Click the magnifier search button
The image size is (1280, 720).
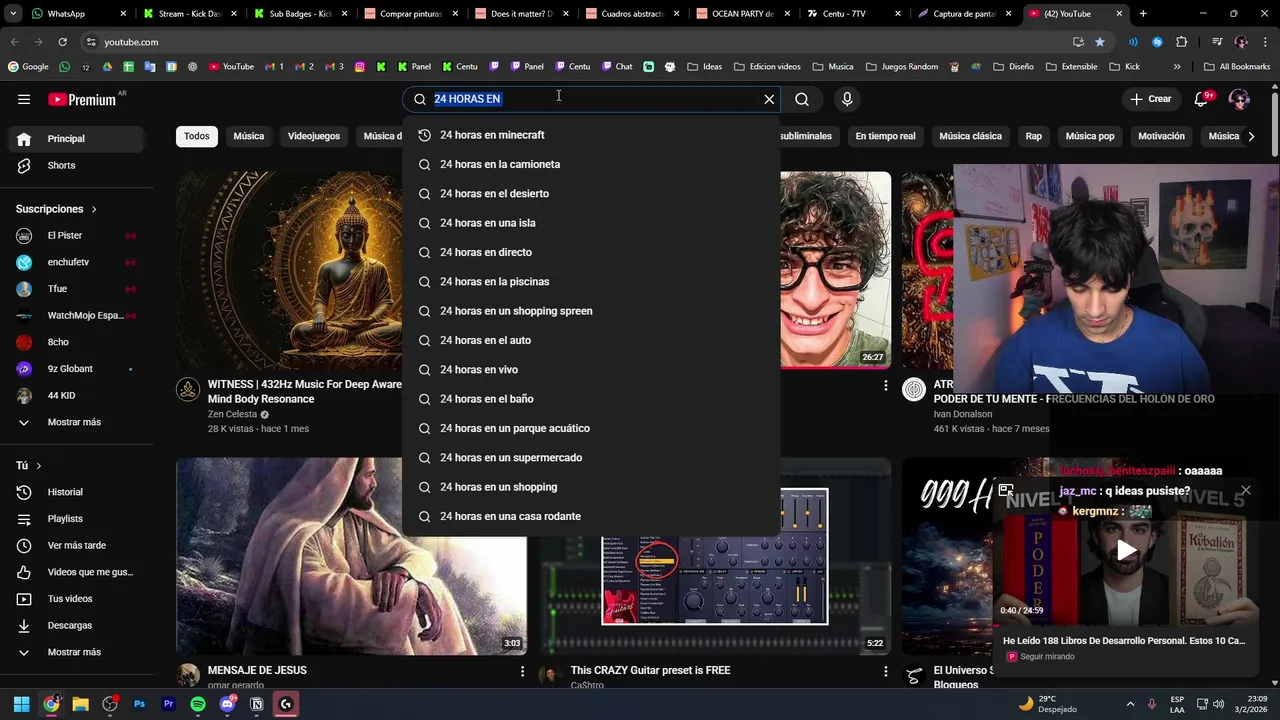[802, 99]
